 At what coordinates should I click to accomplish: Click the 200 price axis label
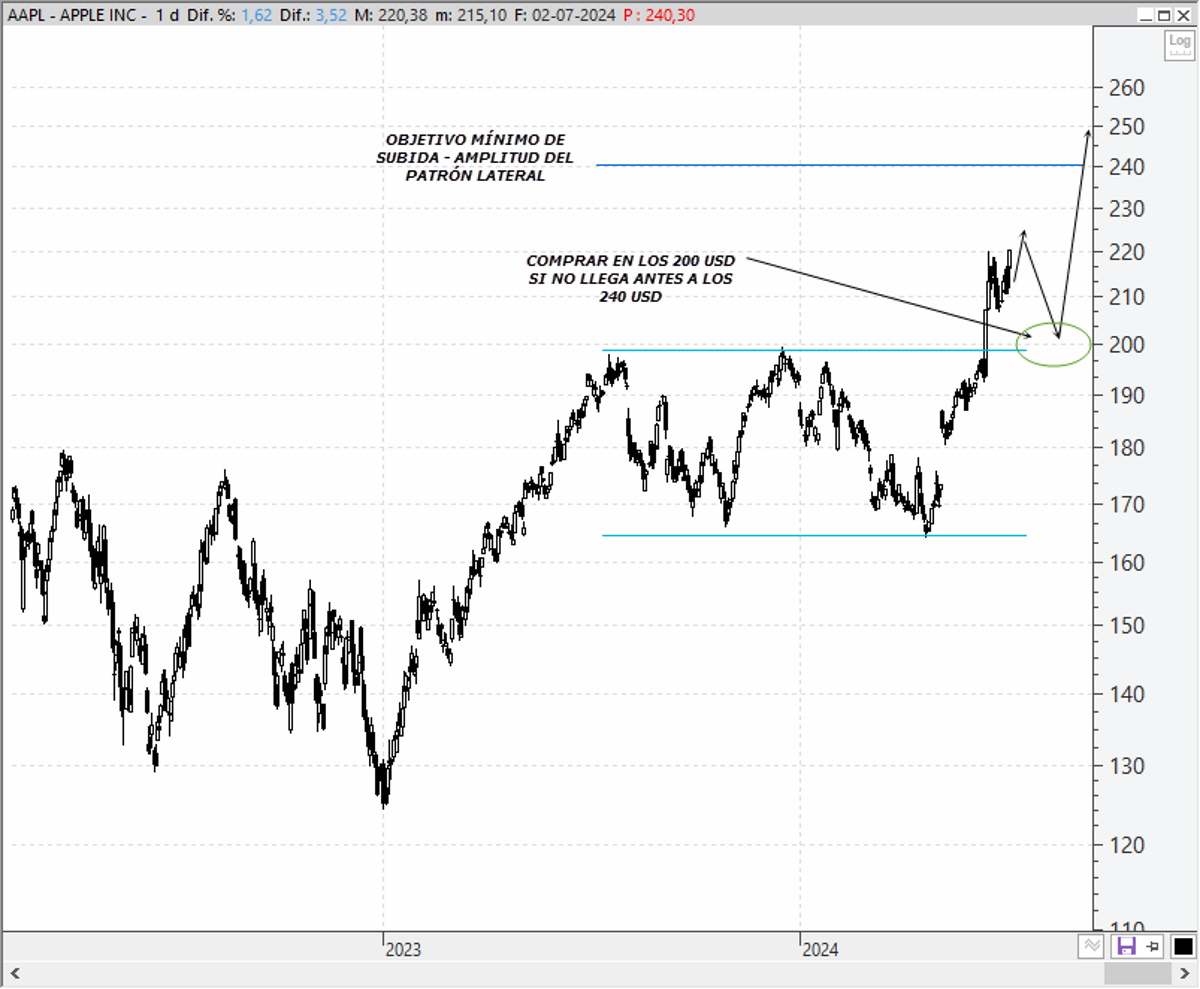(x=1126, y=345)
